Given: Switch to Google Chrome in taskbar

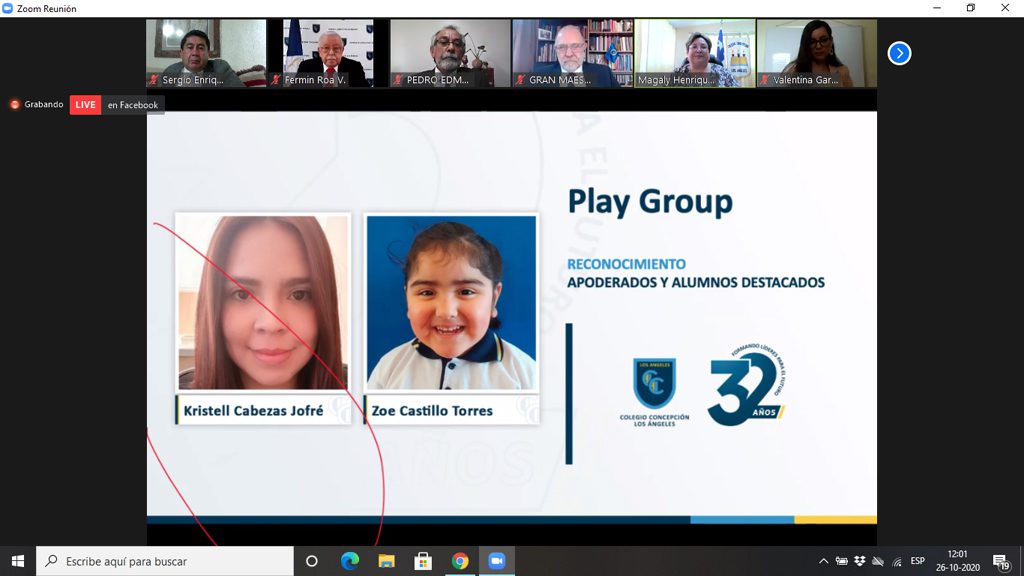Looking at the screenshot, I should point(460,561).
